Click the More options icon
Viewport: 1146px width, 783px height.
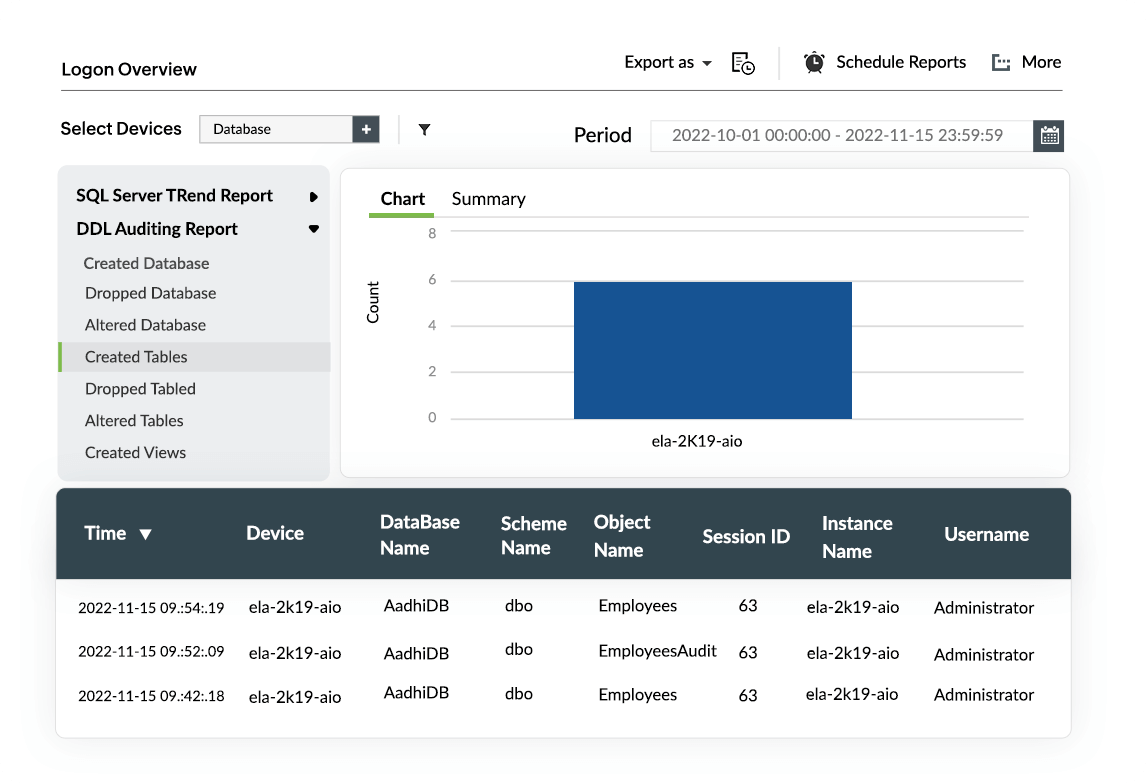pyautogui.click(x=1001, y=63)
